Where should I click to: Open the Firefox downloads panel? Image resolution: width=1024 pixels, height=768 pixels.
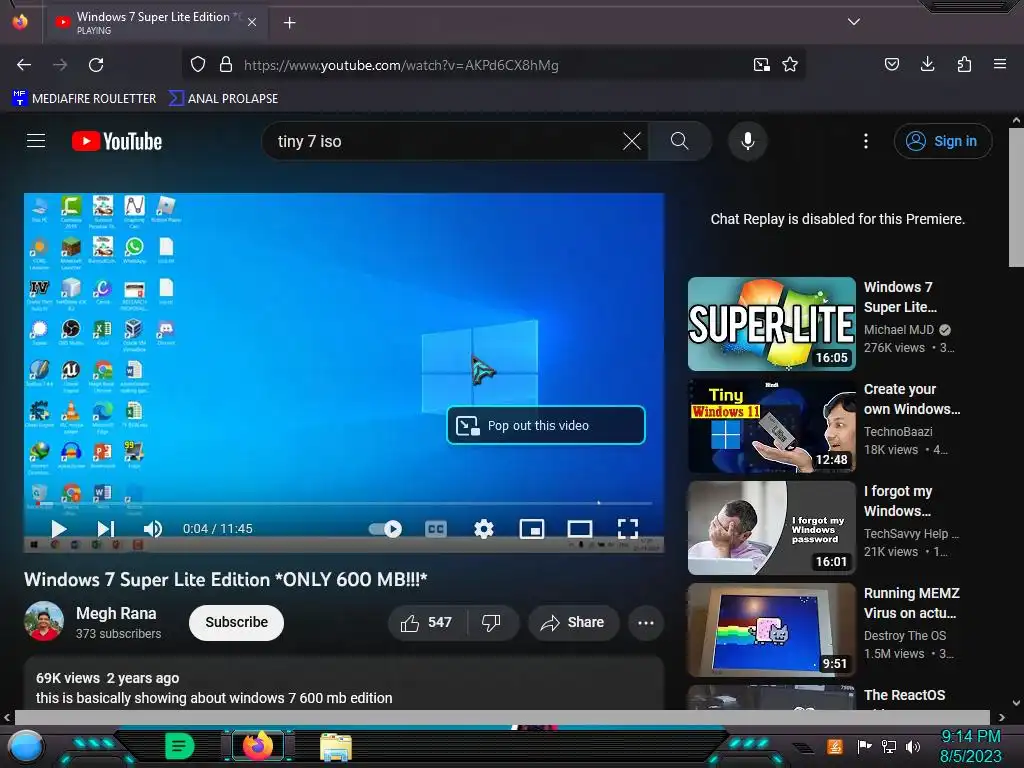[927, 64]
